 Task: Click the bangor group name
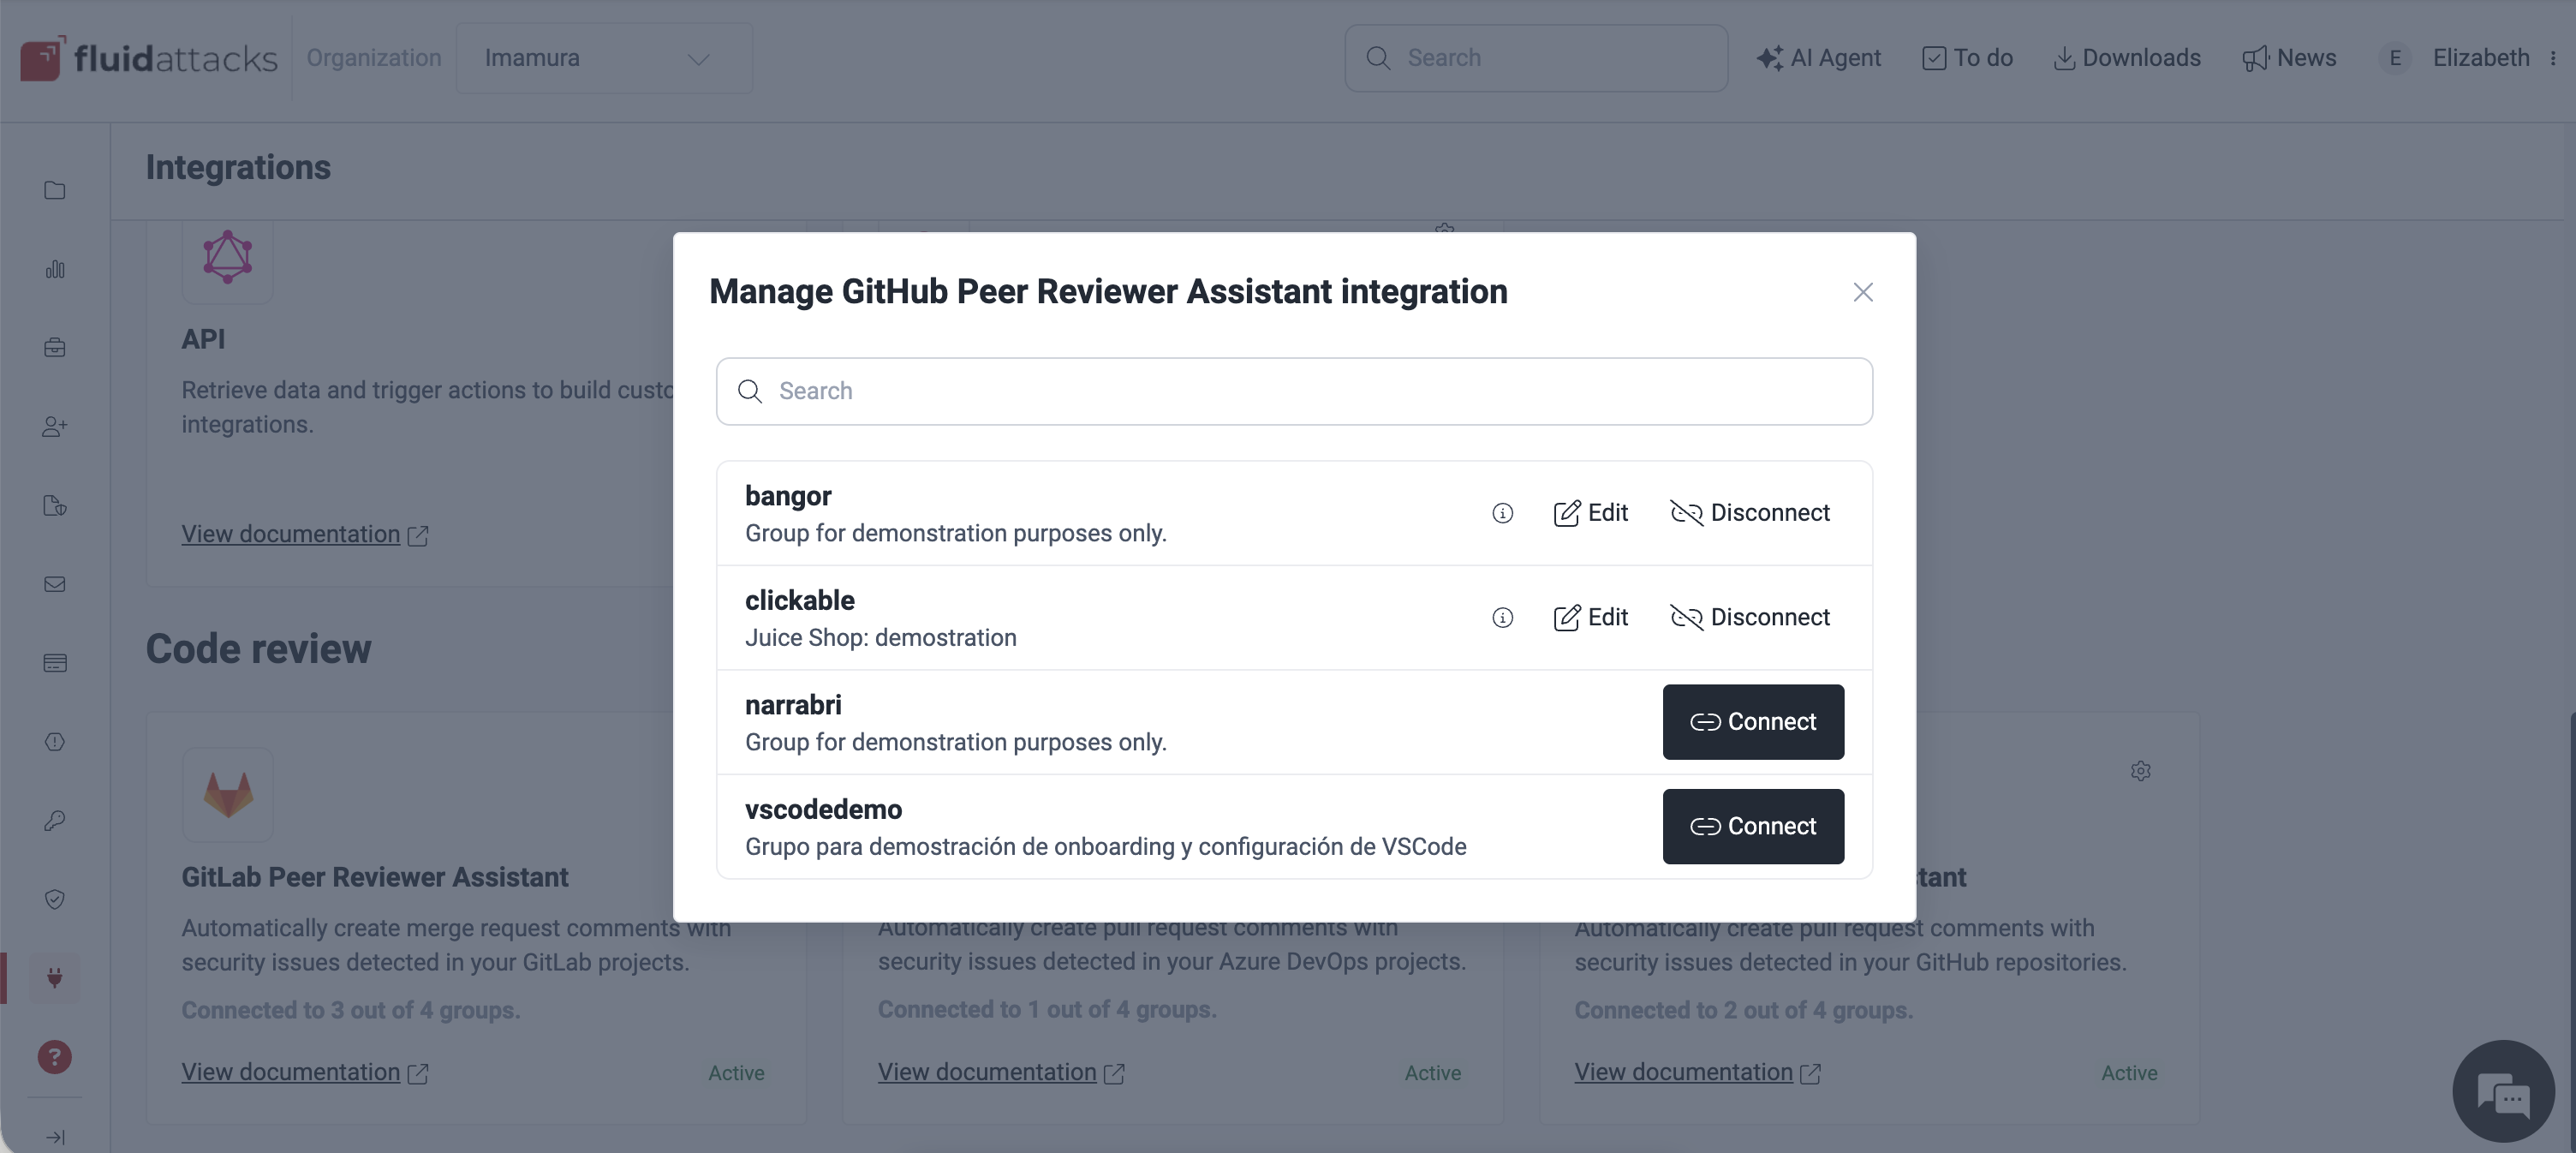tap(788, 496)
